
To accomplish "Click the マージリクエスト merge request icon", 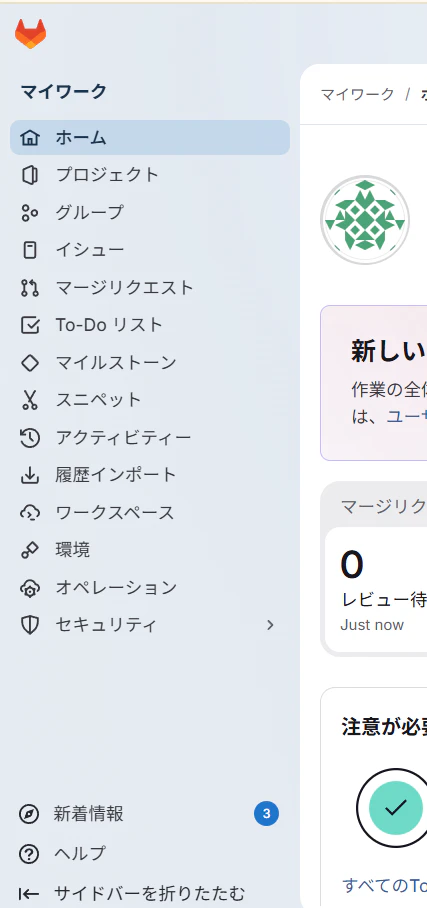I will pos(30,288).
